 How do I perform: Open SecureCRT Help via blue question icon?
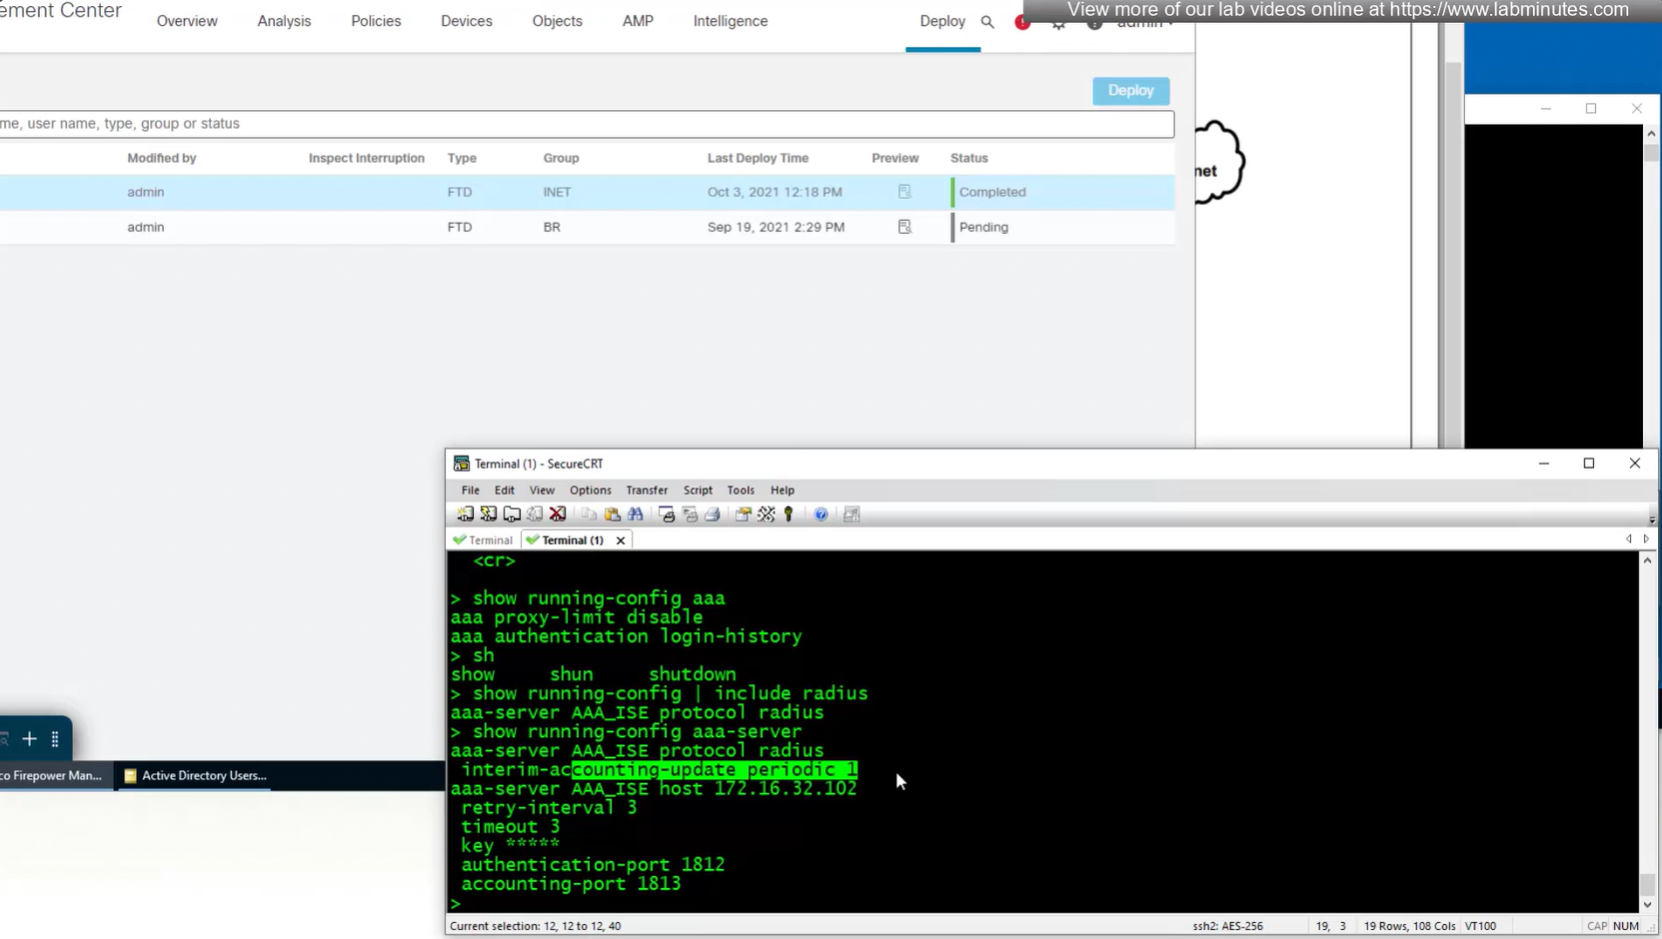tap(821, 514)
